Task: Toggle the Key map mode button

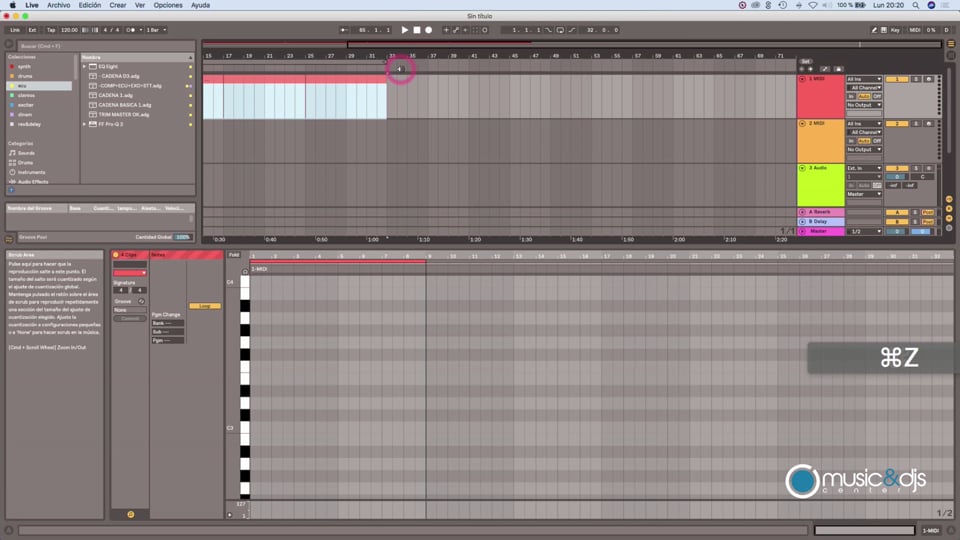Action: (895, 29)
